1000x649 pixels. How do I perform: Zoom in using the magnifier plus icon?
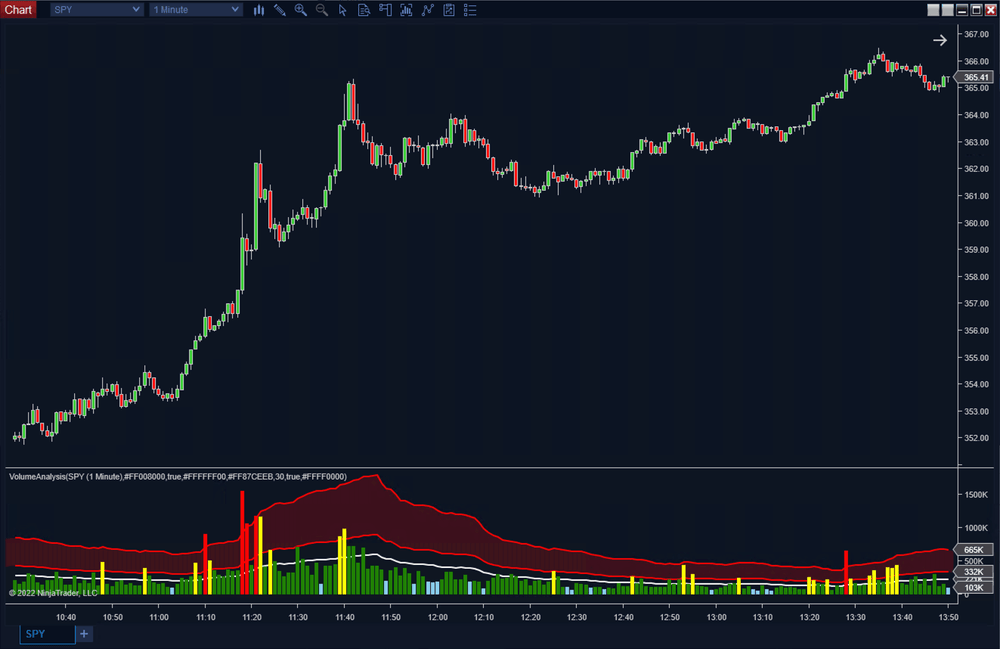(x=300, y=10)
